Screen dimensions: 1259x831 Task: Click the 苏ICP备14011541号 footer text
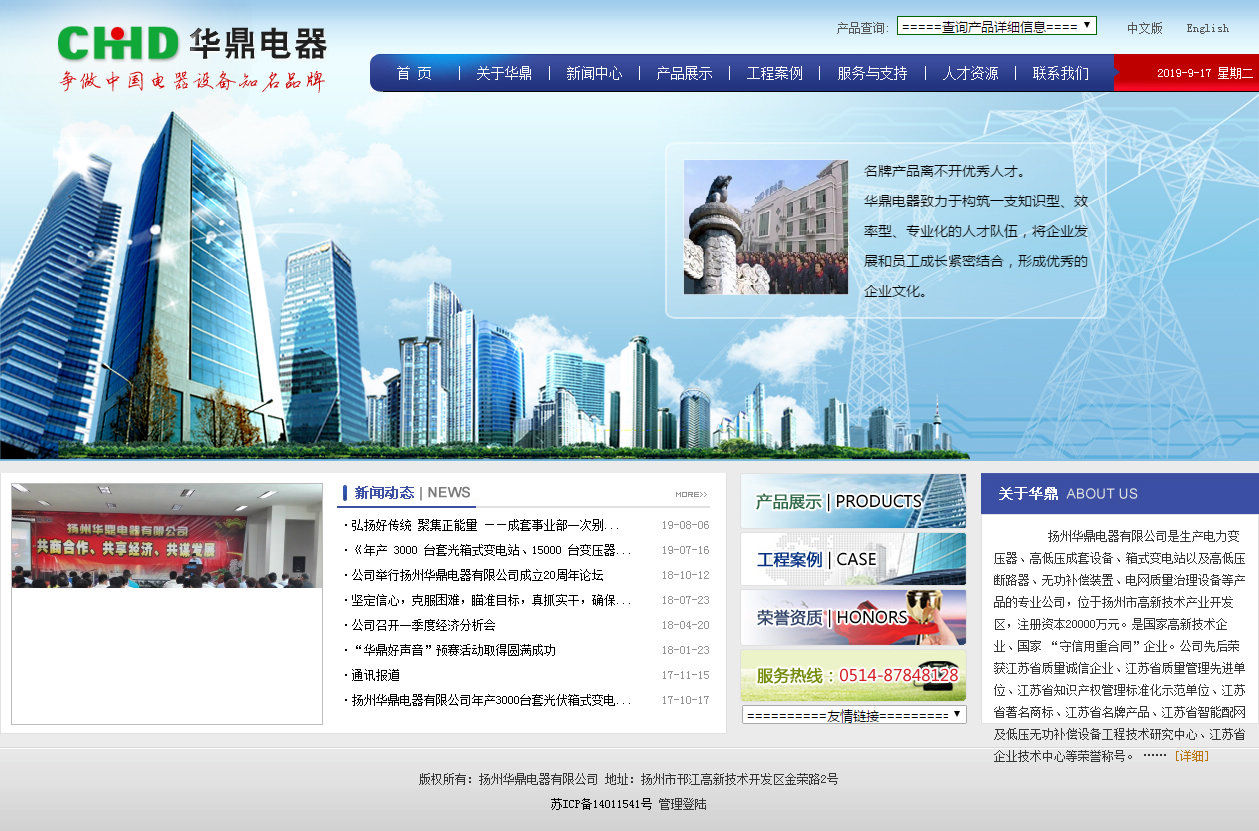tap(601, 804)
